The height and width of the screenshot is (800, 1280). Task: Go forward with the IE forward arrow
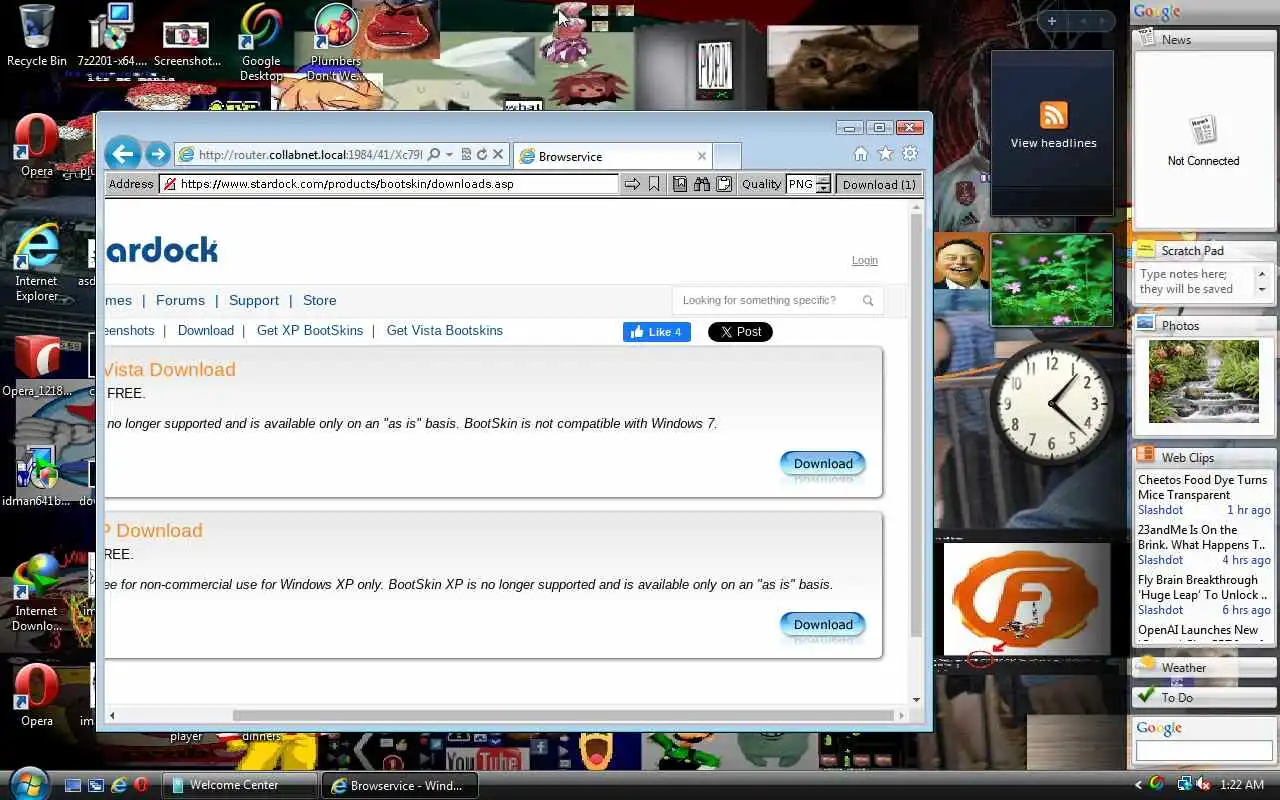[157, 154]
